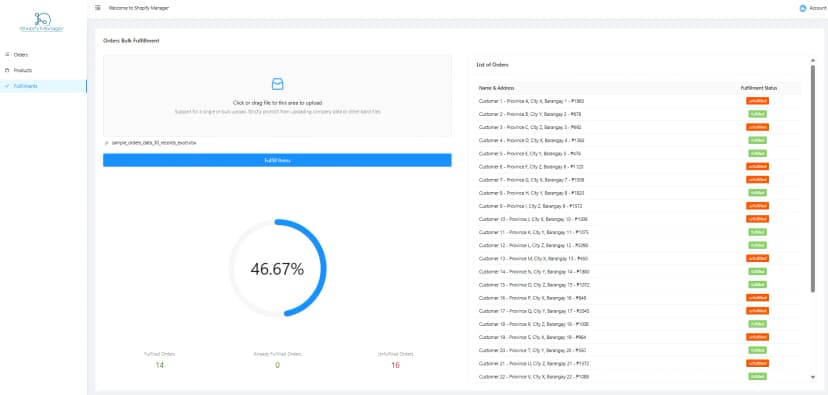Screen dimensions: 828x395
Task: Open the Account link
Action: (x=817, y=8)
